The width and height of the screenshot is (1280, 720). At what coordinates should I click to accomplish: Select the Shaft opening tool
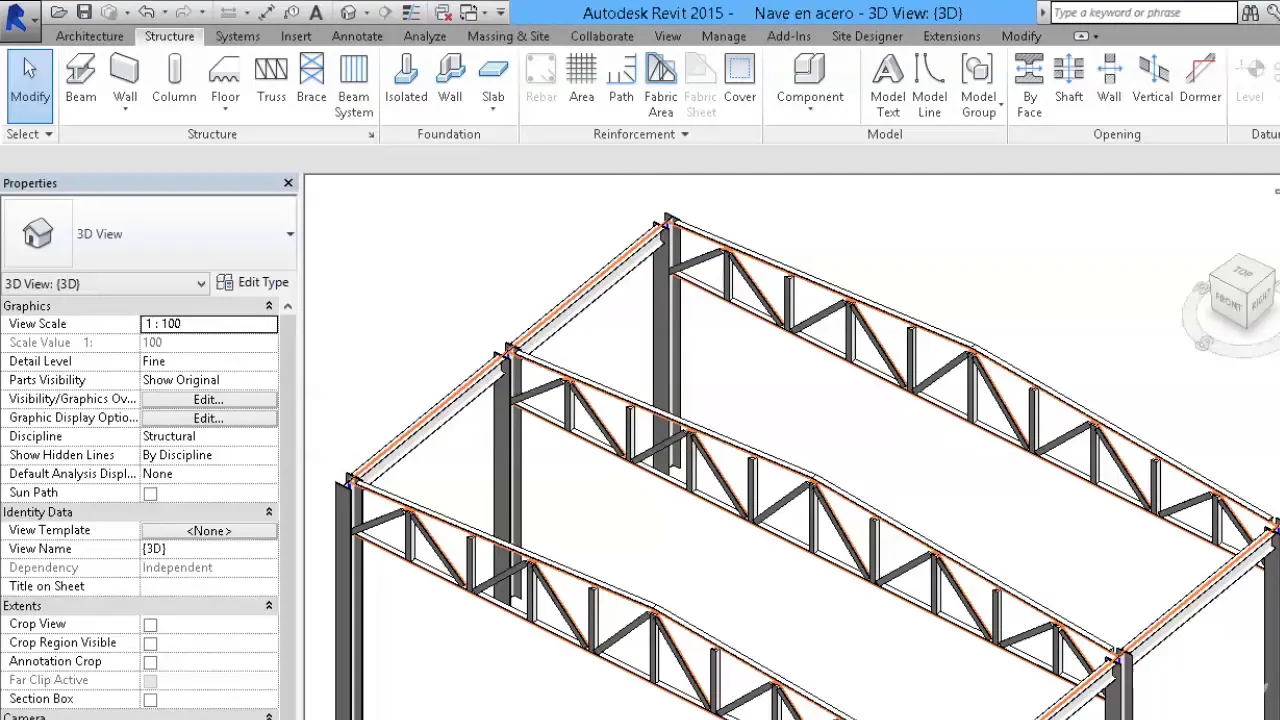[1069, 79]
